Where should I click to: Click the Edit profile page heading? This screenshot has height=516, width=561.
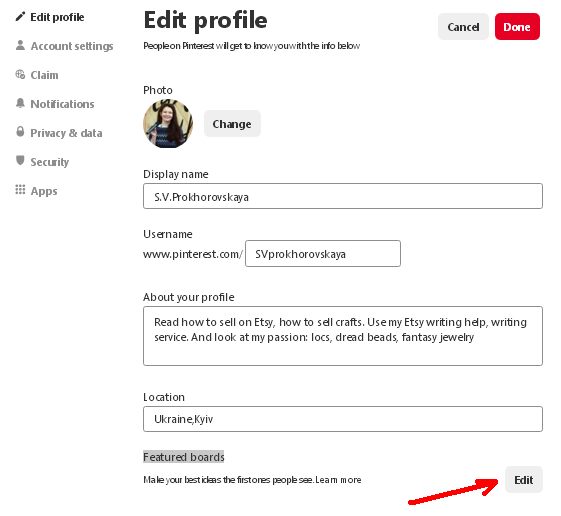pyautogui.click(x=206, y=20)
